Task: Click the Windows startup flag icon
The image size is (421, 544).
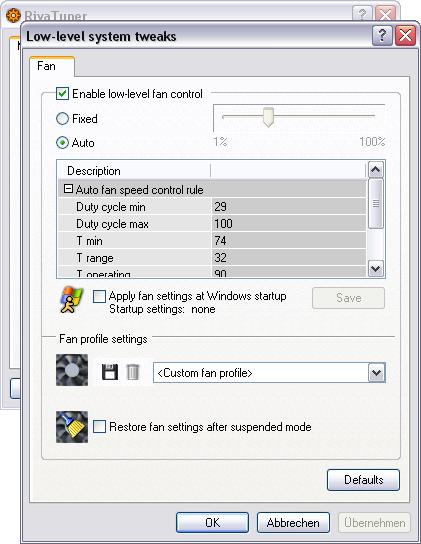Action: 72,299
